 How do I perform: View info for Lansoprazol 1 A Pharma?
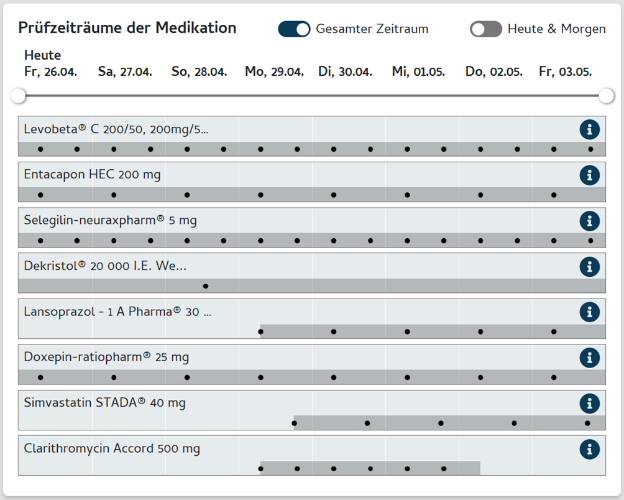coord(589,312)
